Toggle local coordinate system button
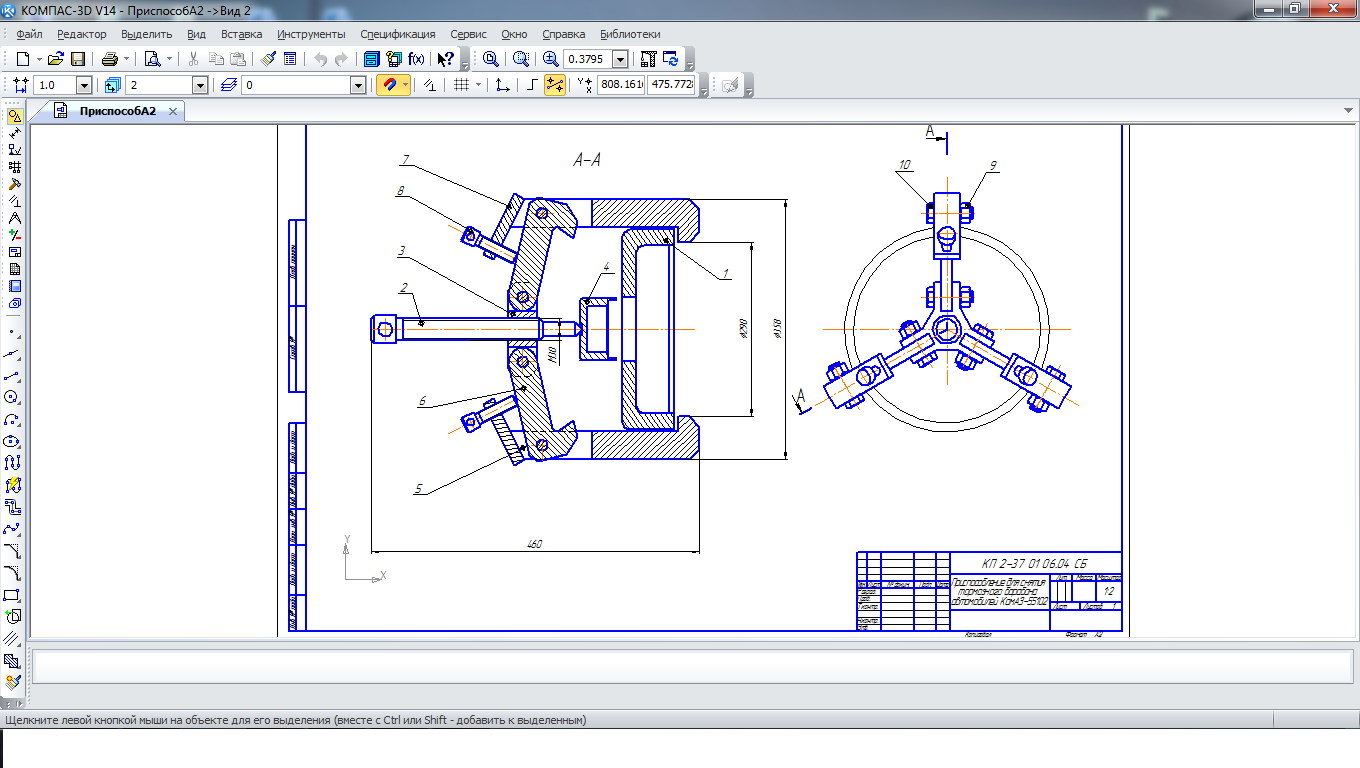1360x768 pixels. [x=503, y=85]
